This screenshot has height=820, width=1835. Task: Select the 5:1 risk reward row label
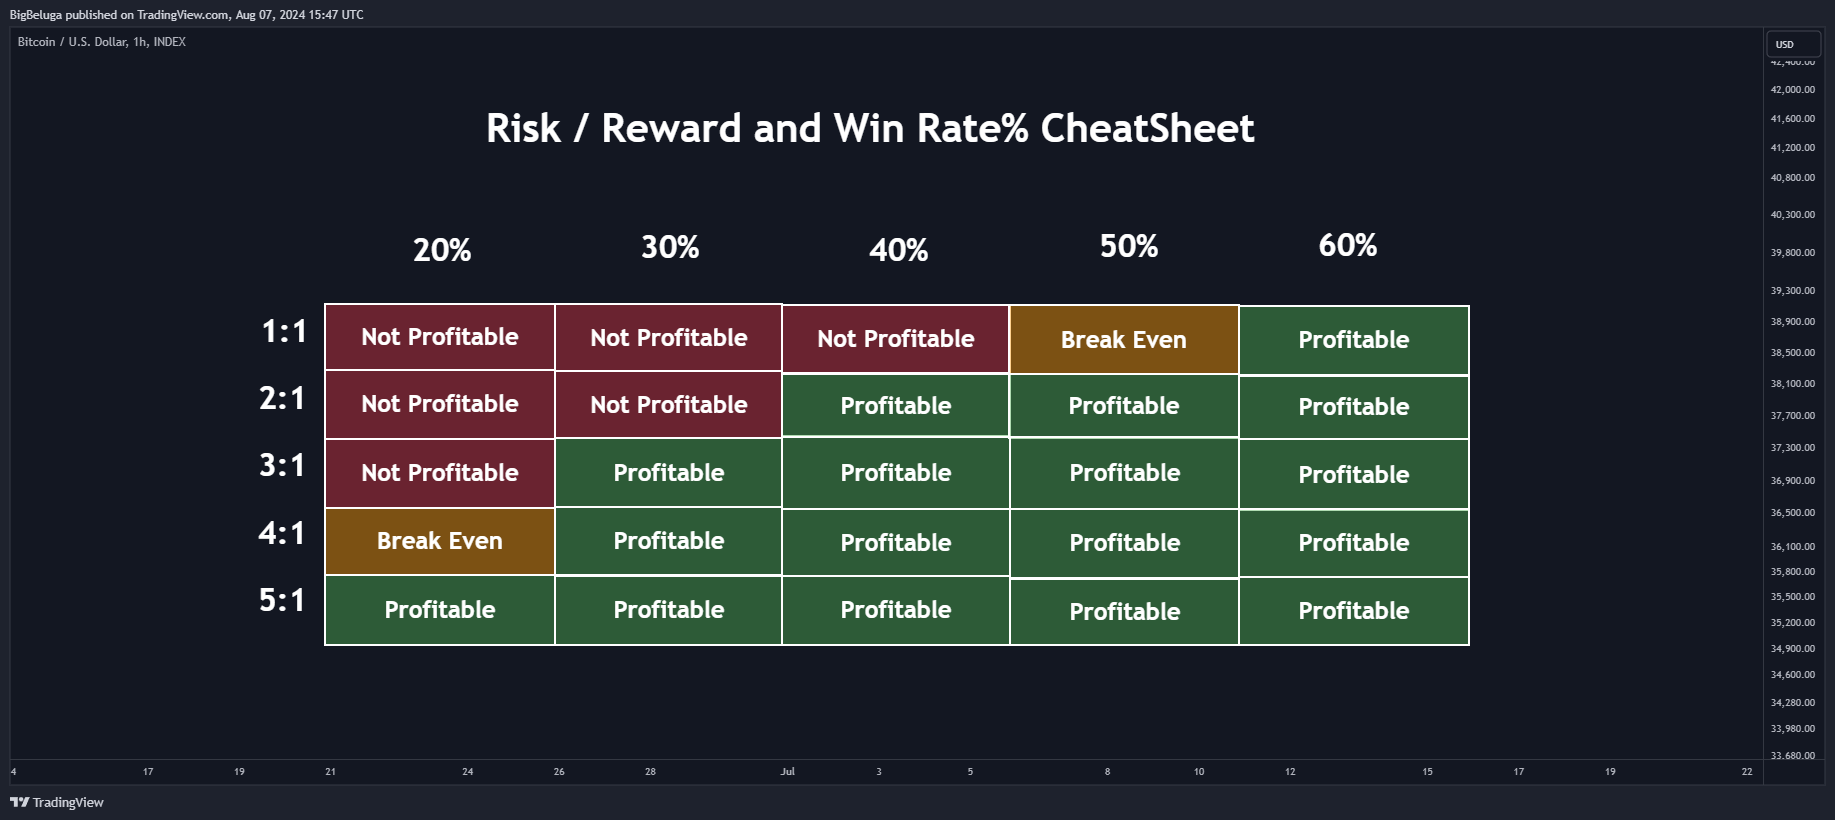[282, 600]
